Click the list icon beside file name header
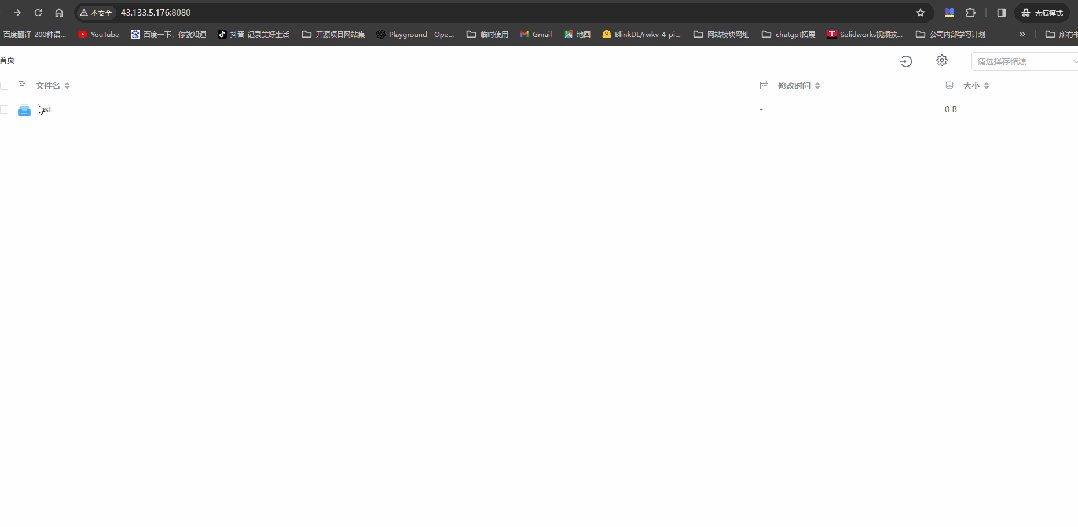The image size is (1078, 527). [22, 85]
